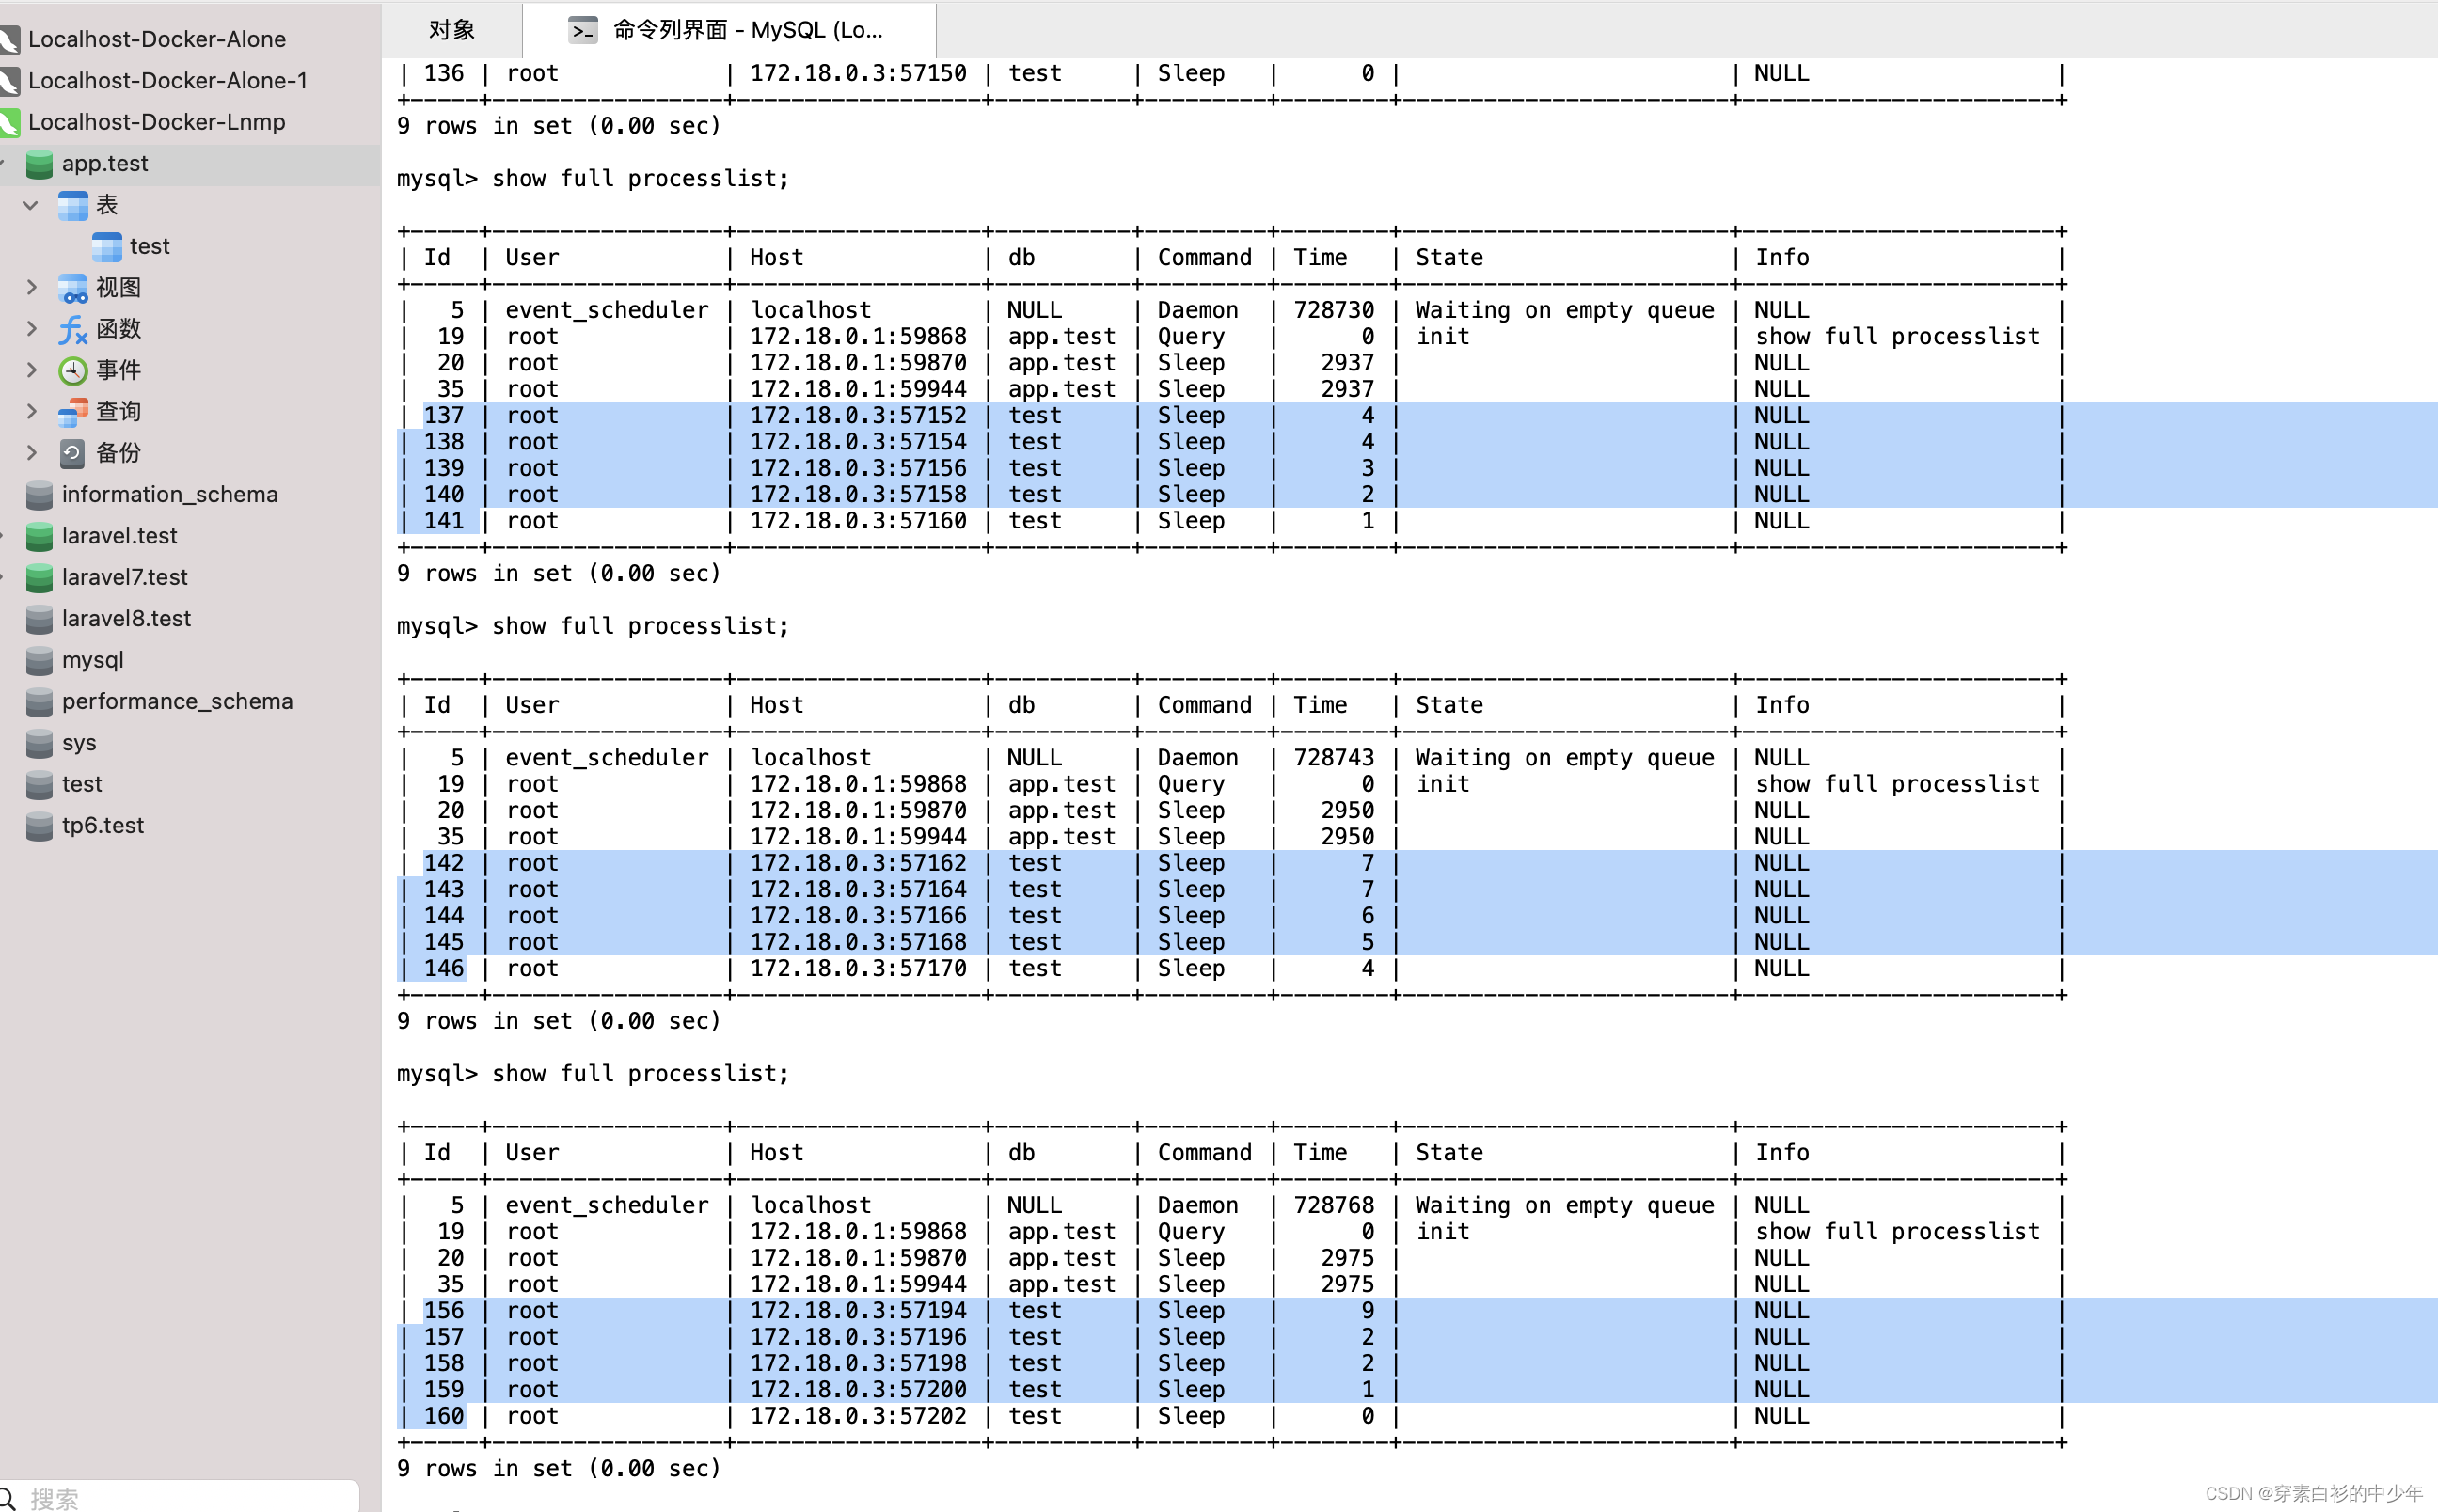The height and width of the screenshot is (1512, 2438).
Task: Click the performance_schema database icon
Action: pyautogui.click(x=39, y=701)
